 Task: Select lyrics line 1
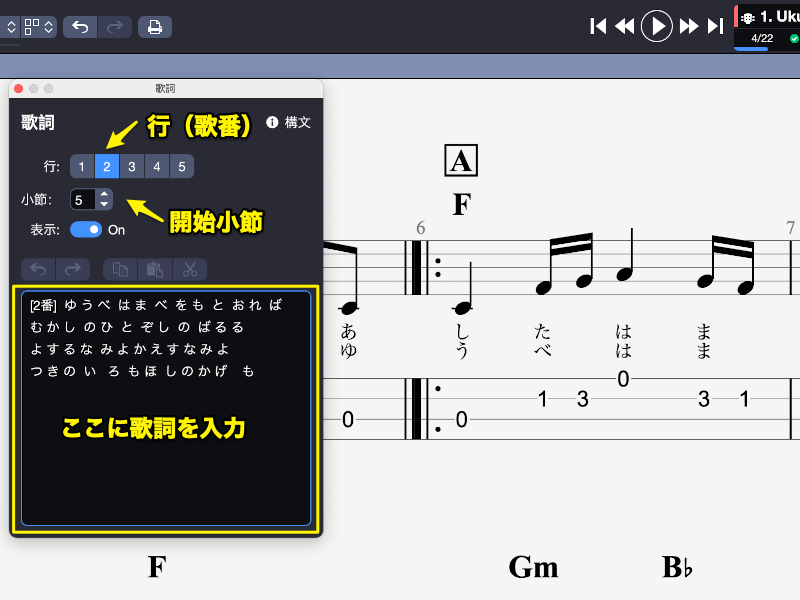click(x=82, y=166)
